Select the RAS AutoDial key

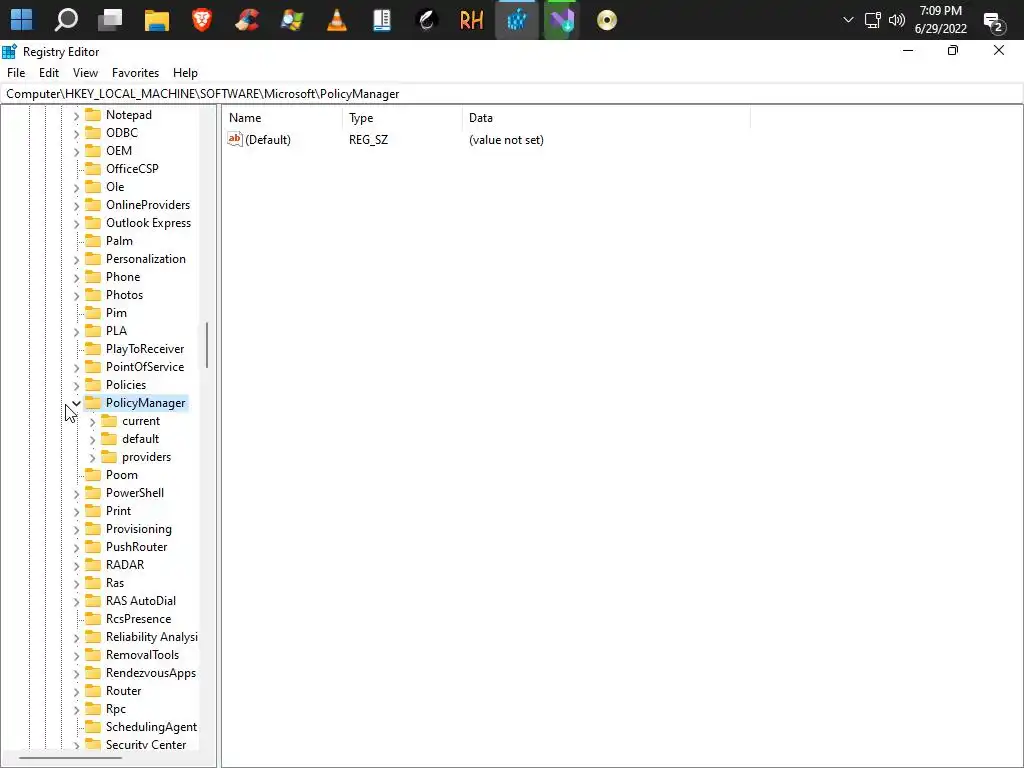click(x=140, y=601)
